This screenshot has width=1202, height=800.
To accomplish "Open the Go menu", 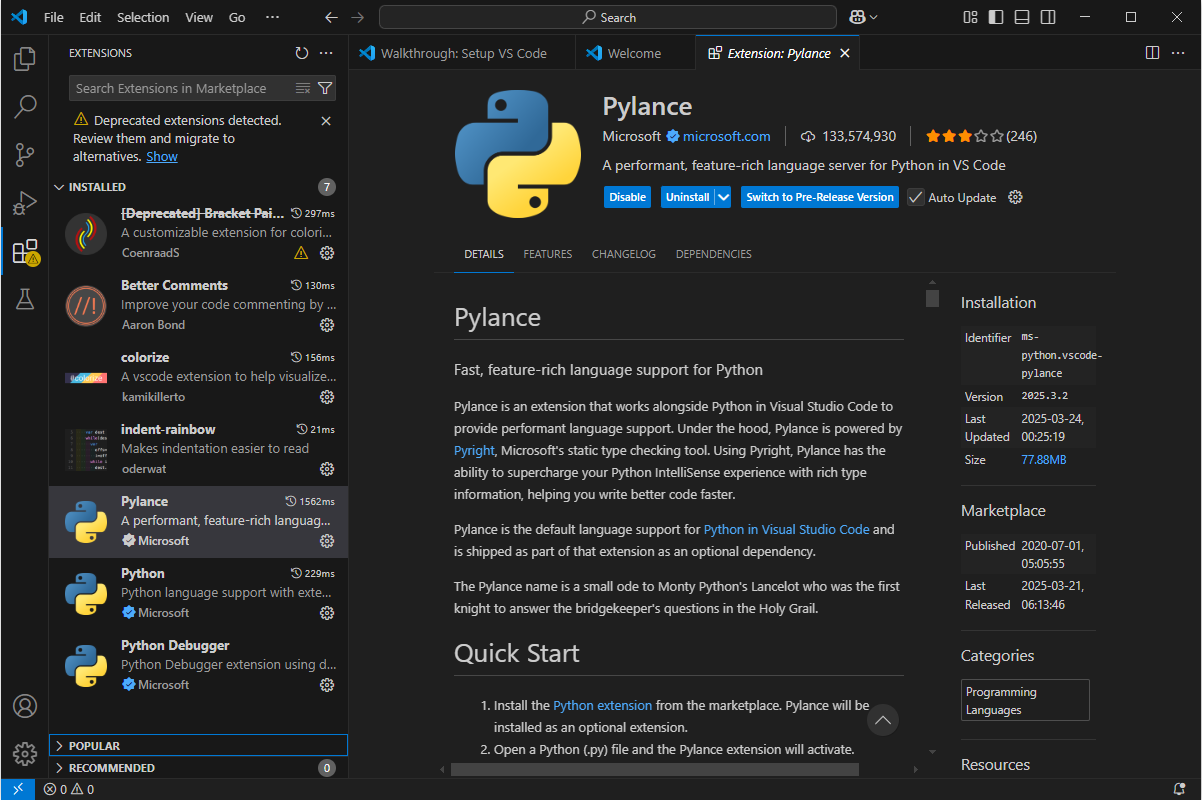I will (x=237, y=17).
